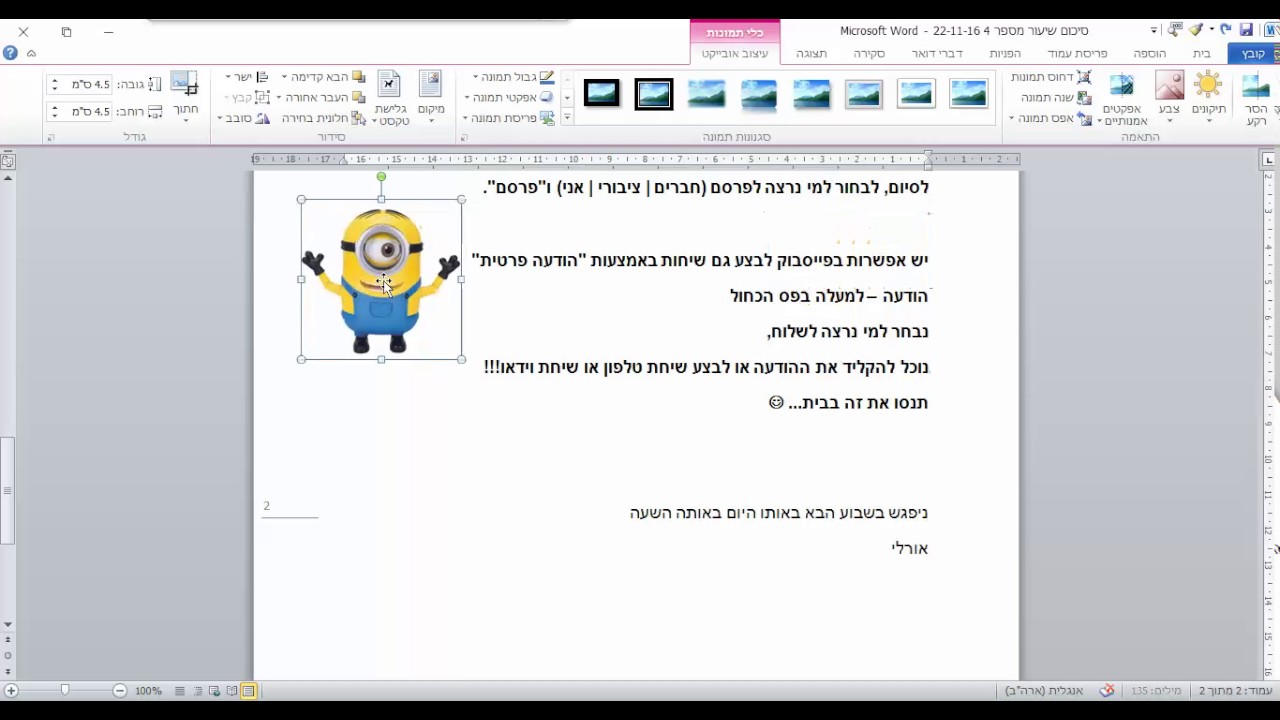Click the Redo icon in quick access toolbar
This screenshot has height=720, width=1280.
1225,31
